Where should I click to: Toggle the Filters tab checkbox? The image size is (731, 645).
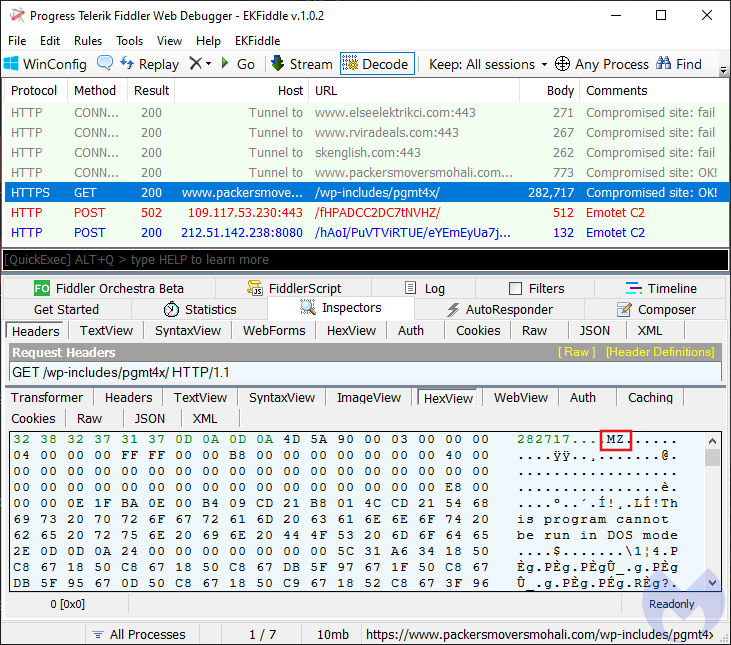(x=515, y=289)
